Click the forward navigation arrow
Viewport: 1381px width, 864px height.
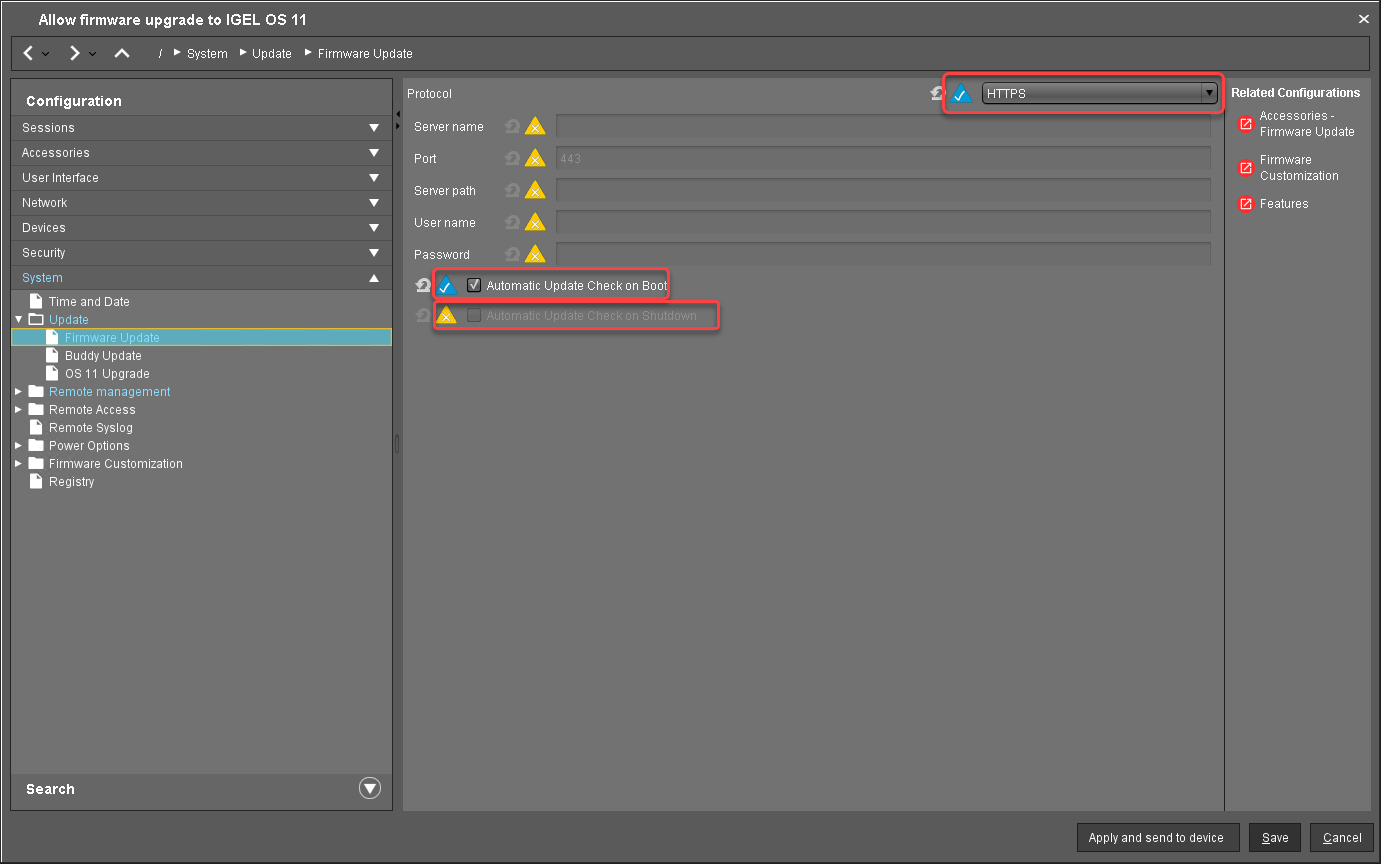point(74,53)
